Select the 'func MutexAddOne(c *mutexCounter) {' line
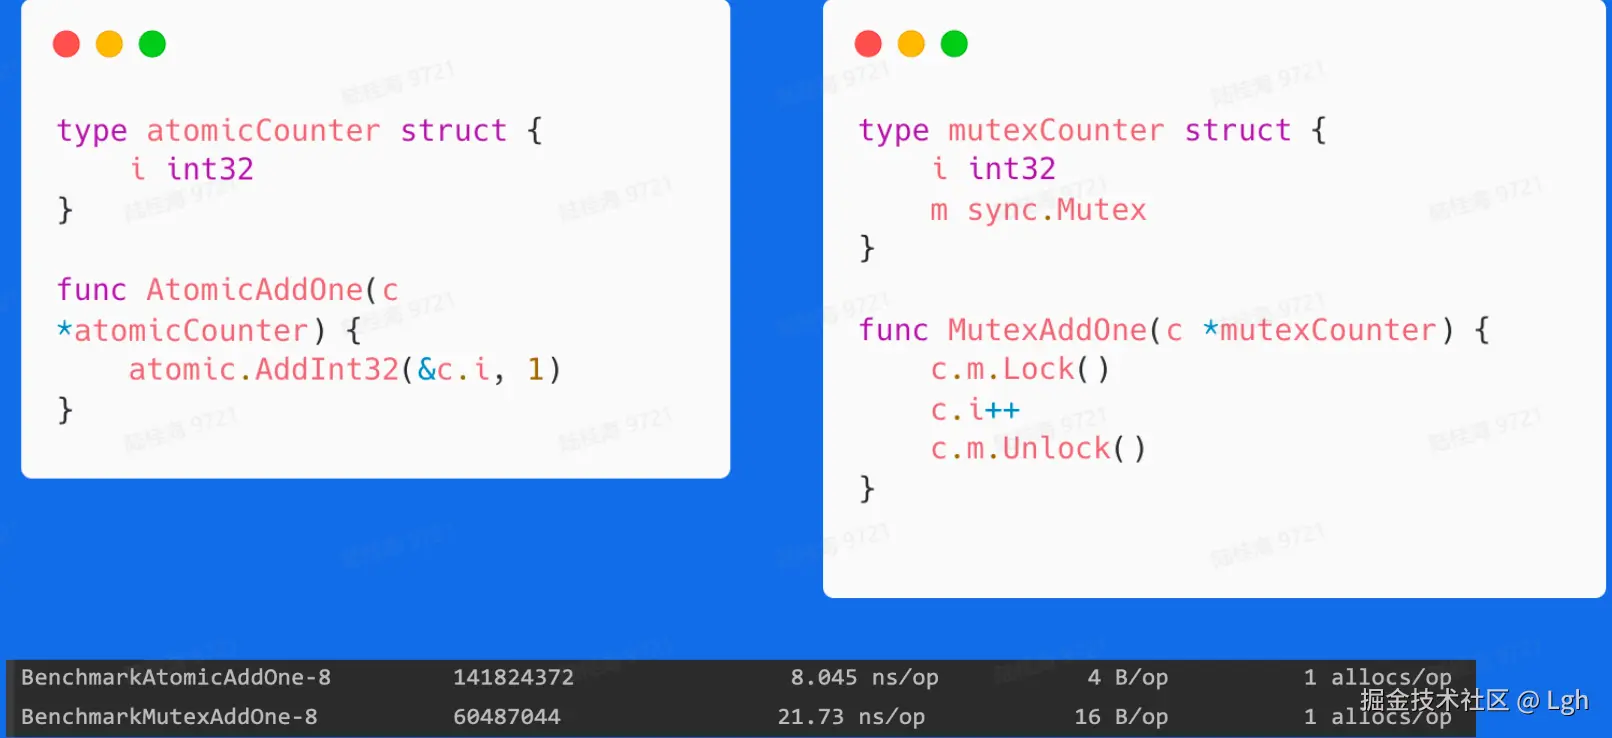This screenshot has width=1612, height=738. 1174,330
